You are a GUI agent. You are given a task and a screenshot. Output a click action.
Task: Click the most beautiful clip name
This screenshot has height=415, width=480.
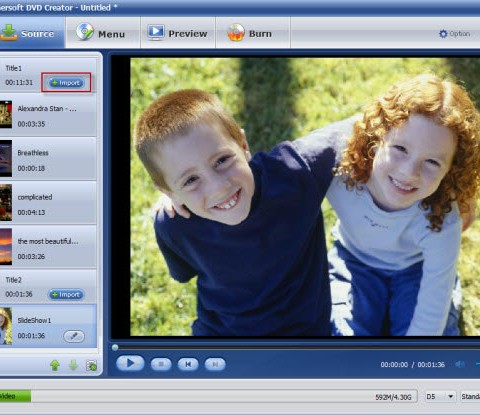pos(48,241)
